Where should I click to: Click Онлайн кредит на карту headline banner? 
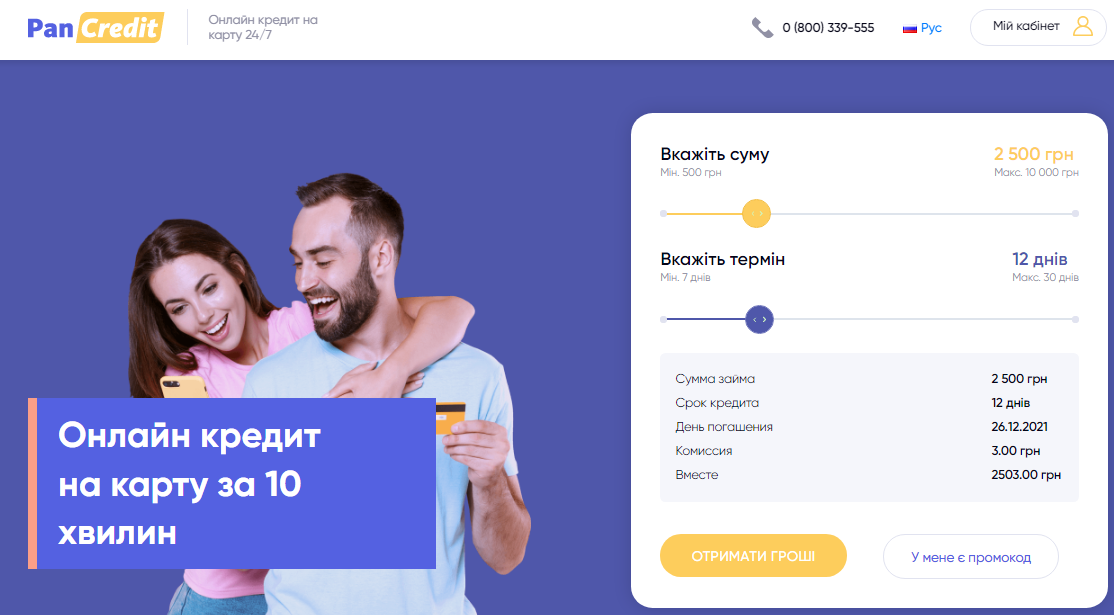(x=232, y=483)
